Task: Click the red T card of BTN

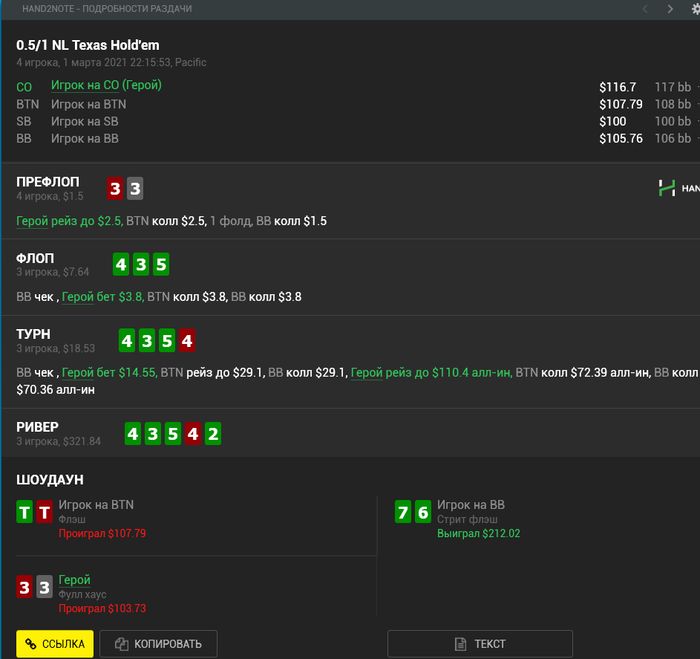Action: point(44,512)
